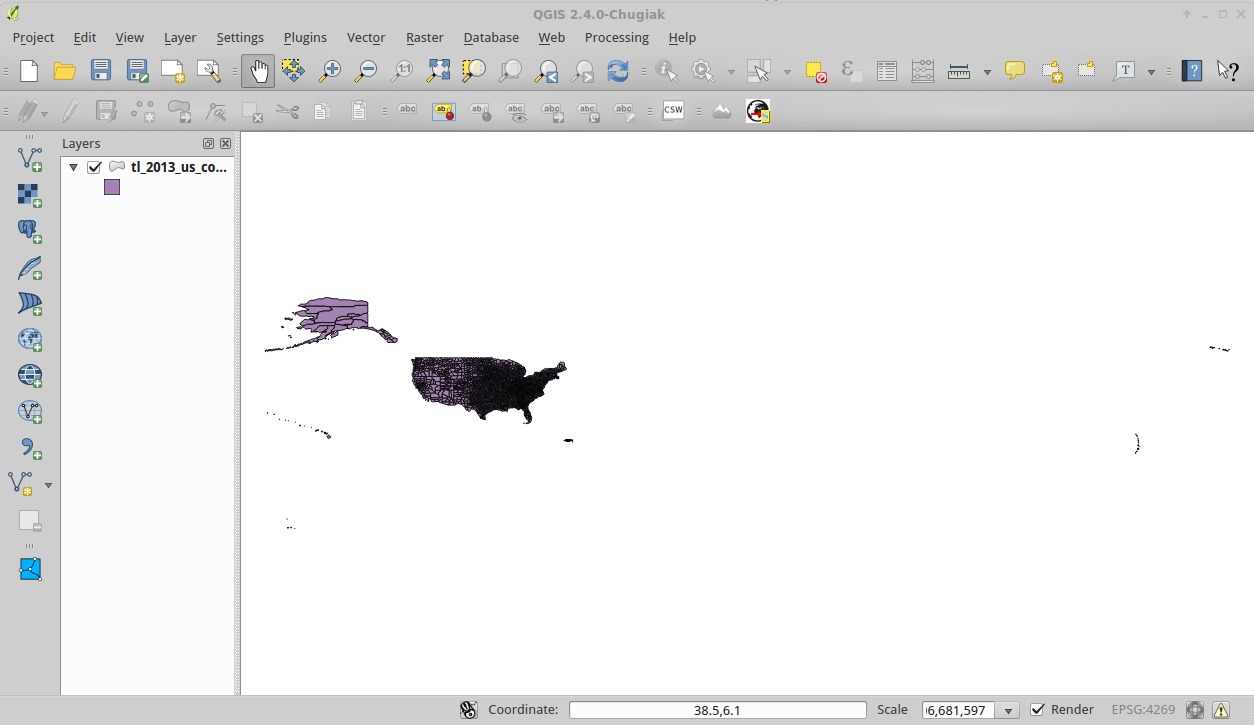Image resolution: width=1254 pixels, height=725 pixels.
Task: Collapse the tl_2013_us layer tree arrow
Action: (x=74, y=167)
